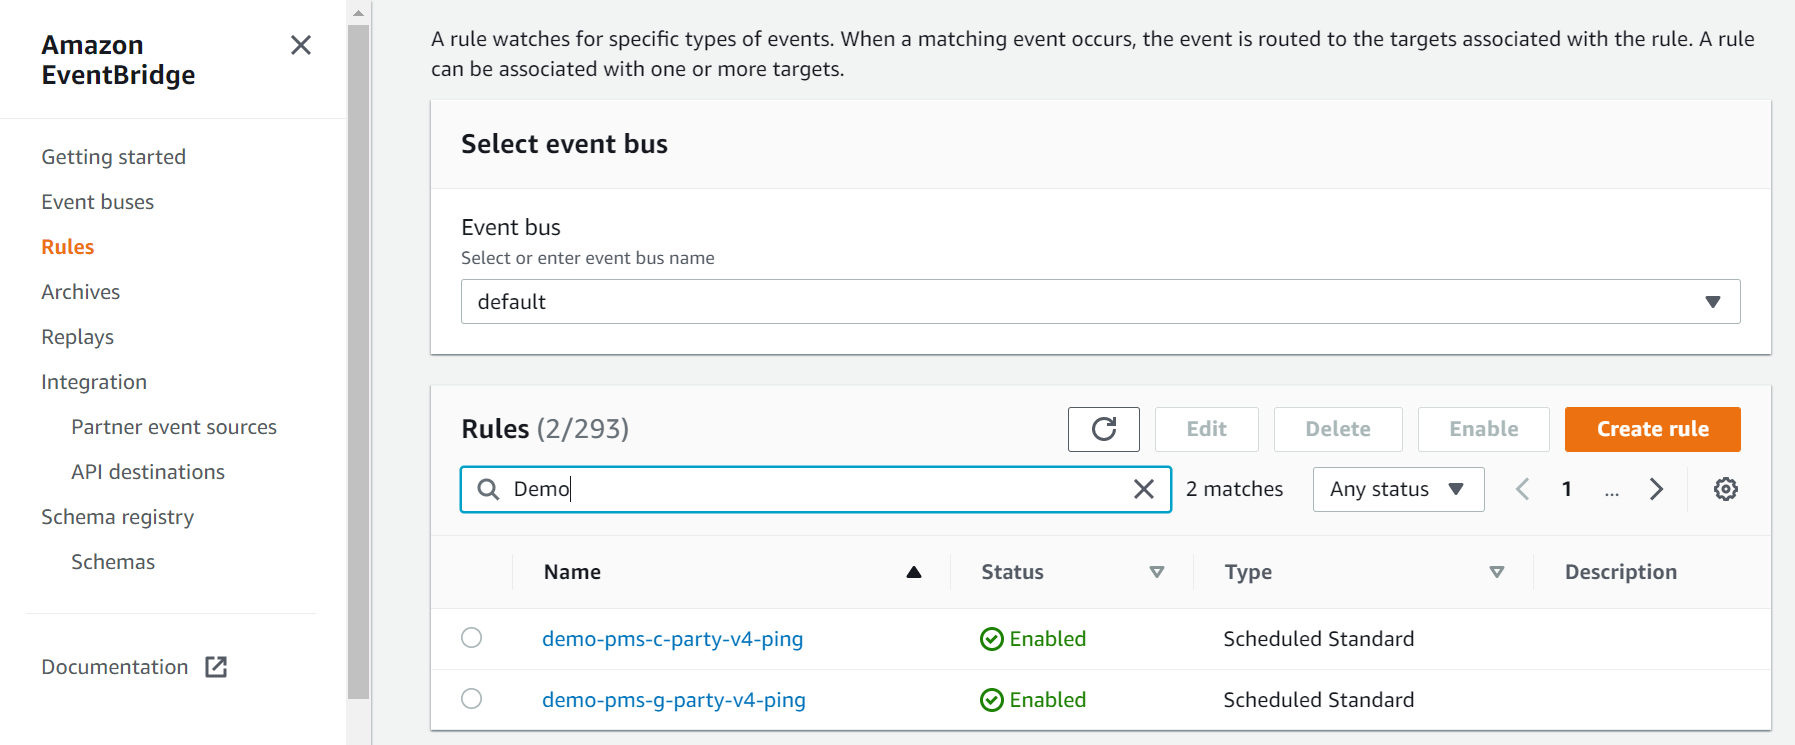Close the Amazon EventBridge sidebar panel

click(x=300, y=45)
